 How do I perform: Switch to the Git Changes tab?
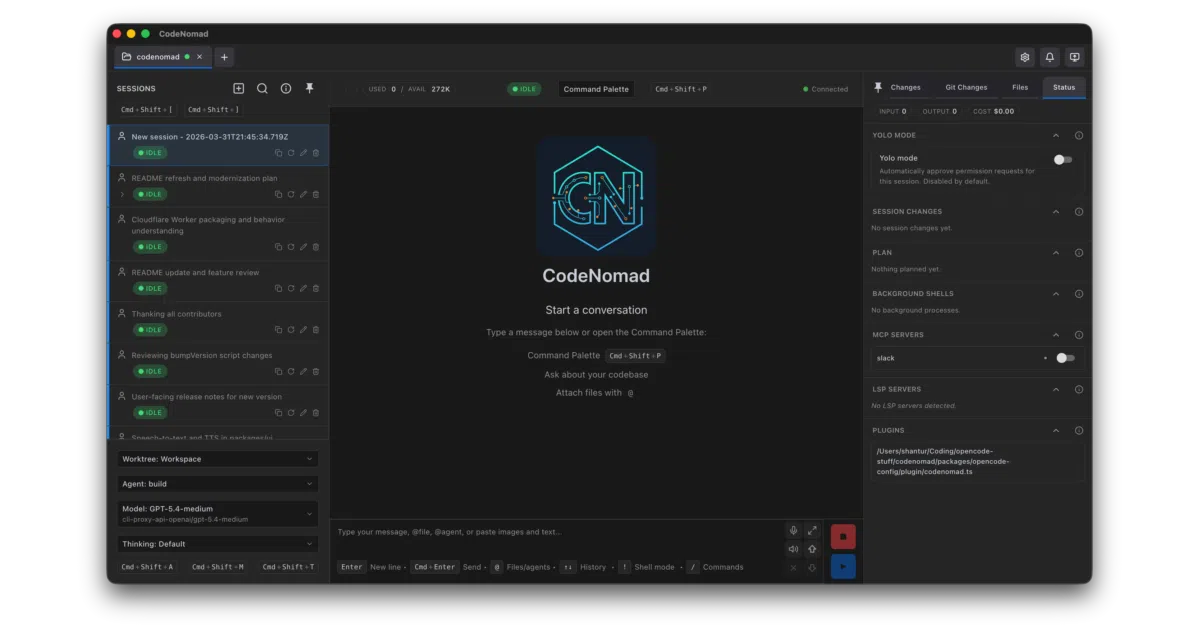point(966,88)
